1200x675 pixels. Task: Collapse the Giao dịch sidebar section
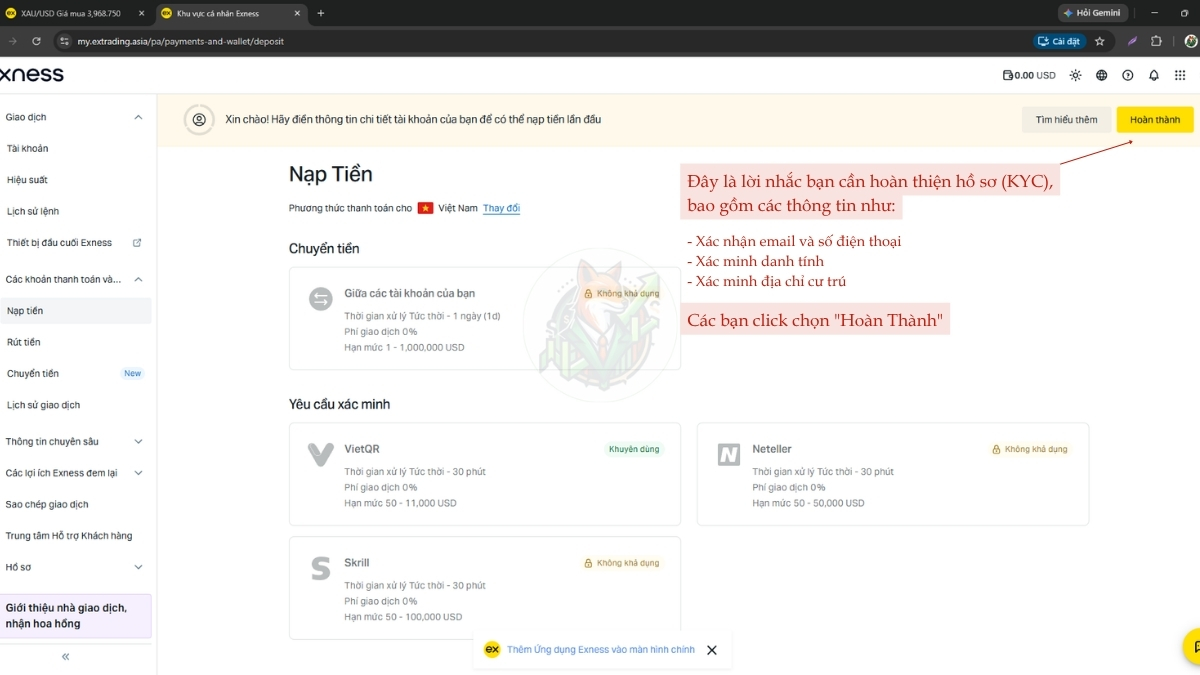coord(138,117)
